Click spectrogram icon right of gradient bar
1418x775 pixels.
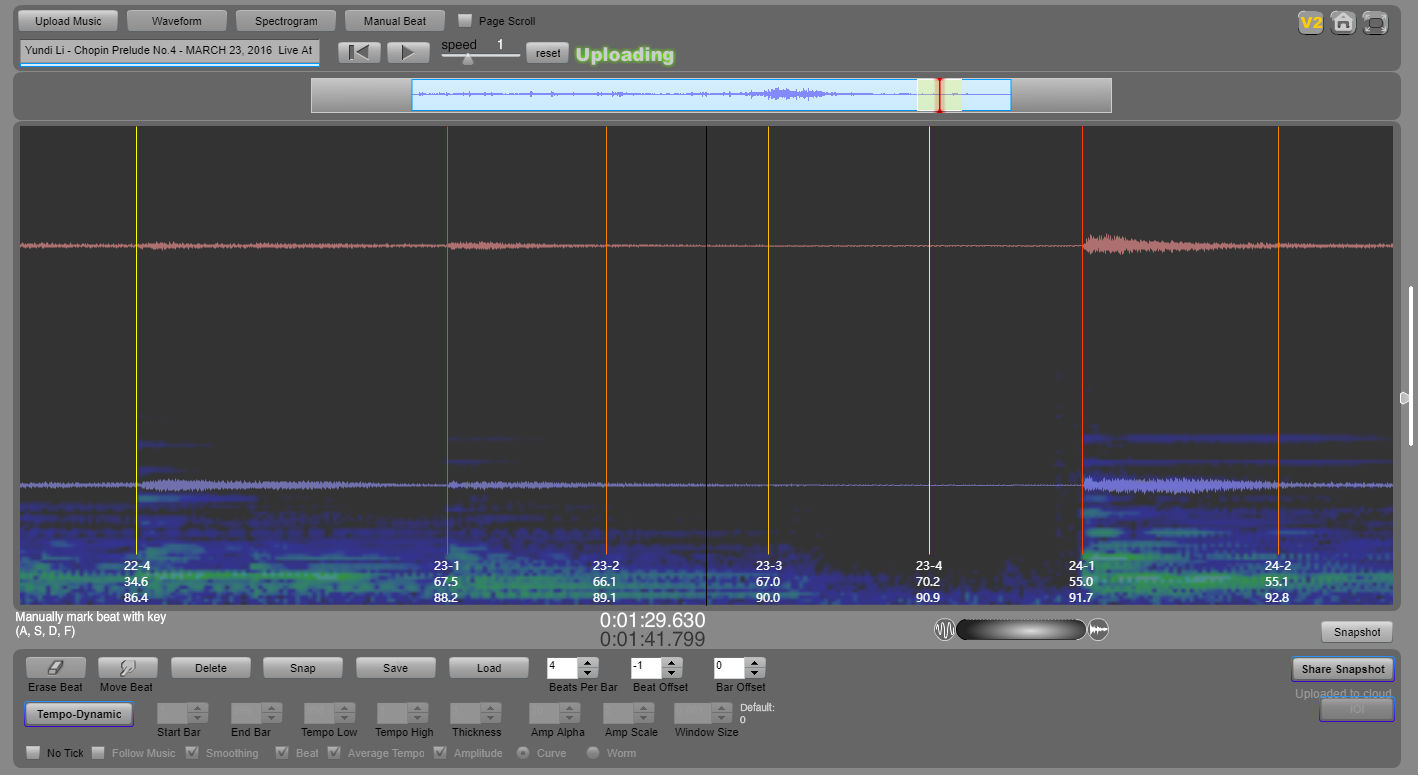(x=1098, y=630)
